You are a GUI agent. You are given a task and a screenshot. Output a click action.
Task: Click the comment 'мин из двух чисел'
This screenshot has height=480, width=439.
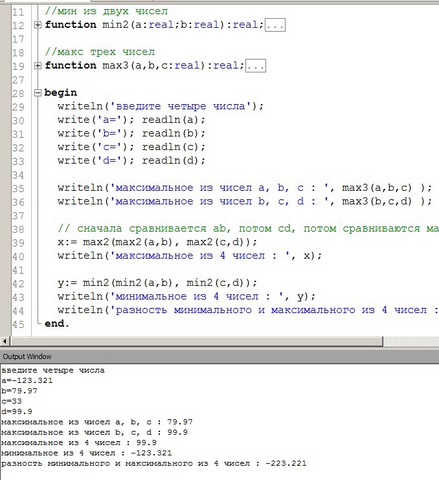[x=106, y=11]
